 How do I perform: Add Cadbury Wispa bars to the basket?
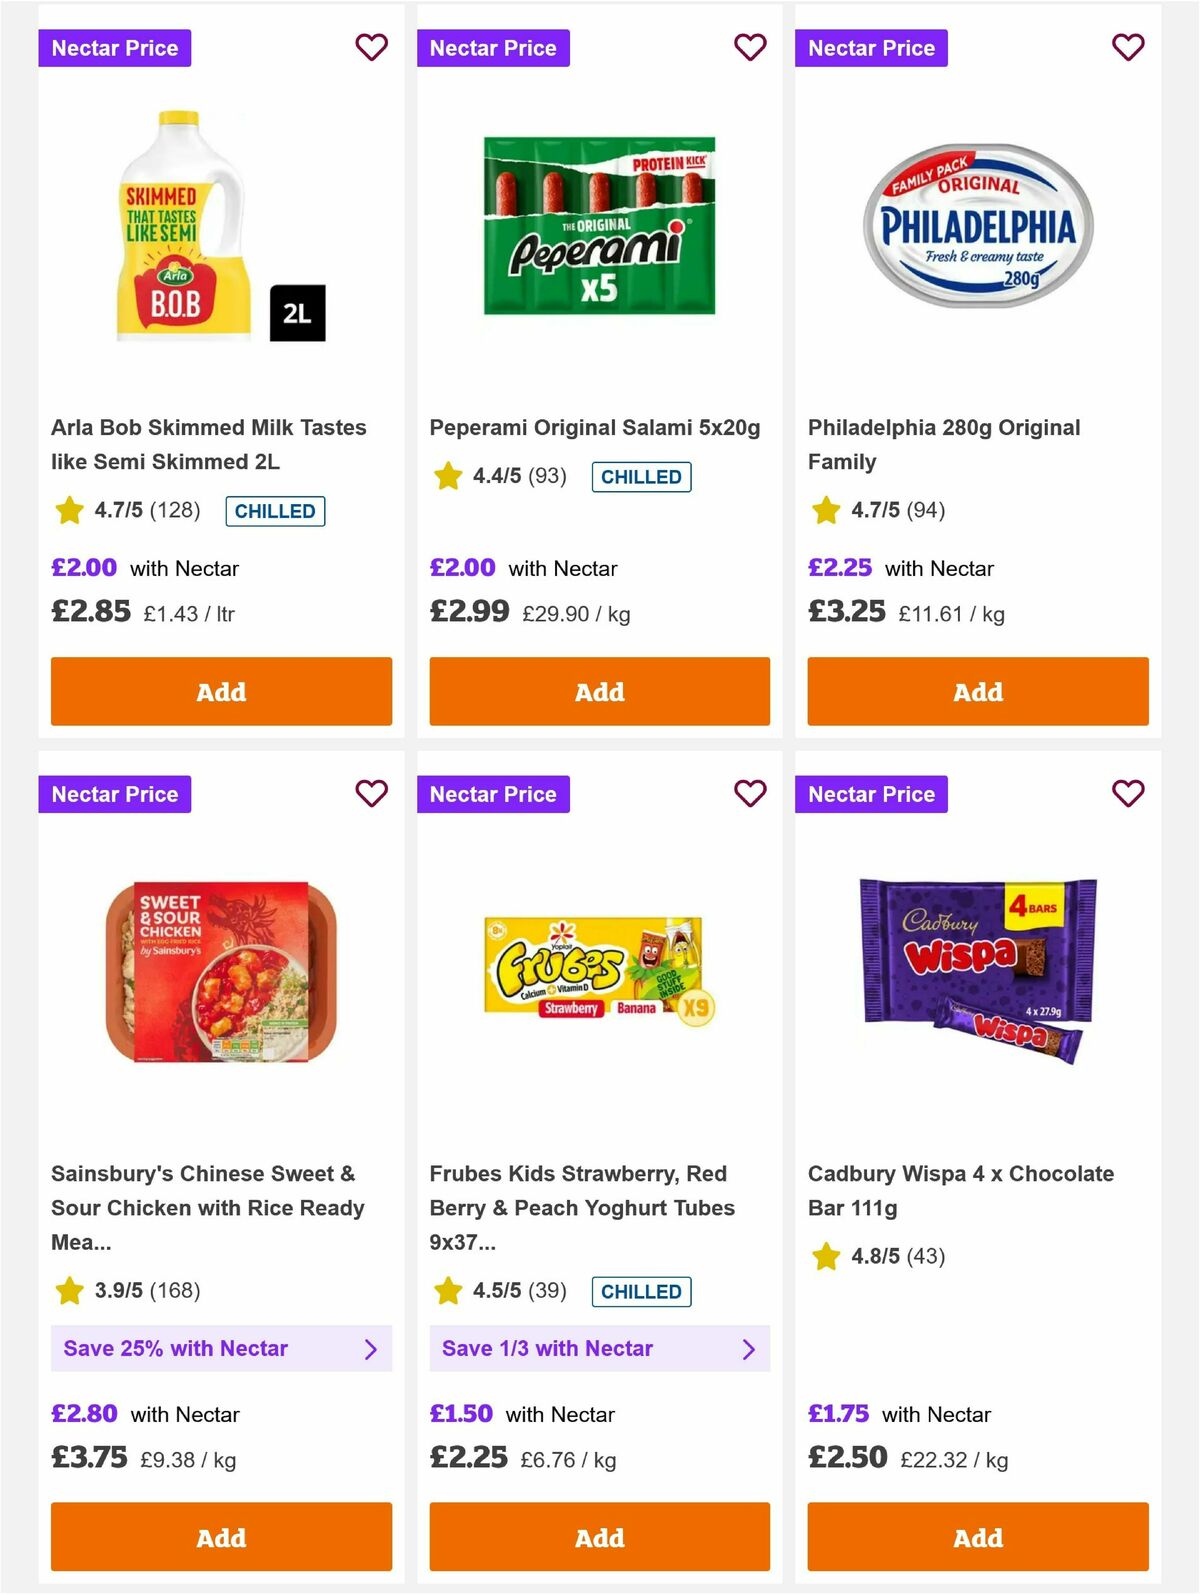(976, 1537)
